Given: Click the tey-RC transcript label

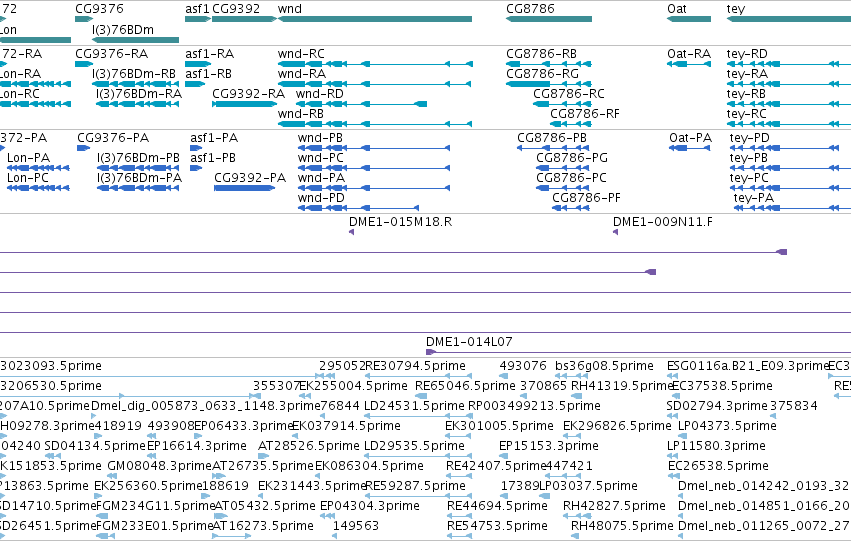Looking at the screenshot, I should [x=746, y=114].
